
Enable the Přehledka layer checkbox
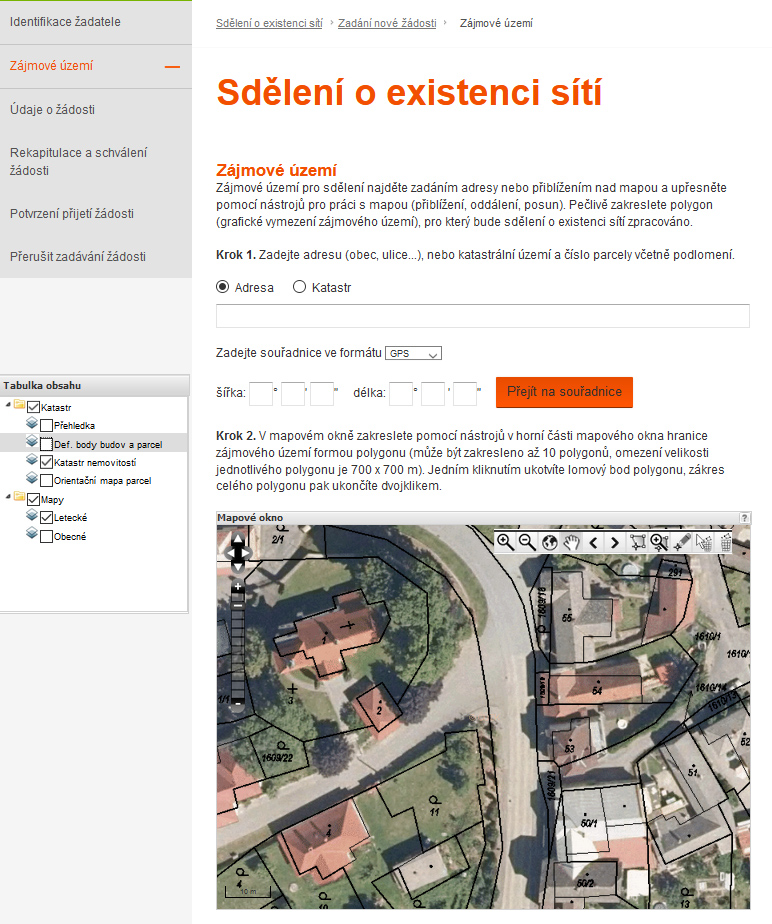tap(47, 425)
